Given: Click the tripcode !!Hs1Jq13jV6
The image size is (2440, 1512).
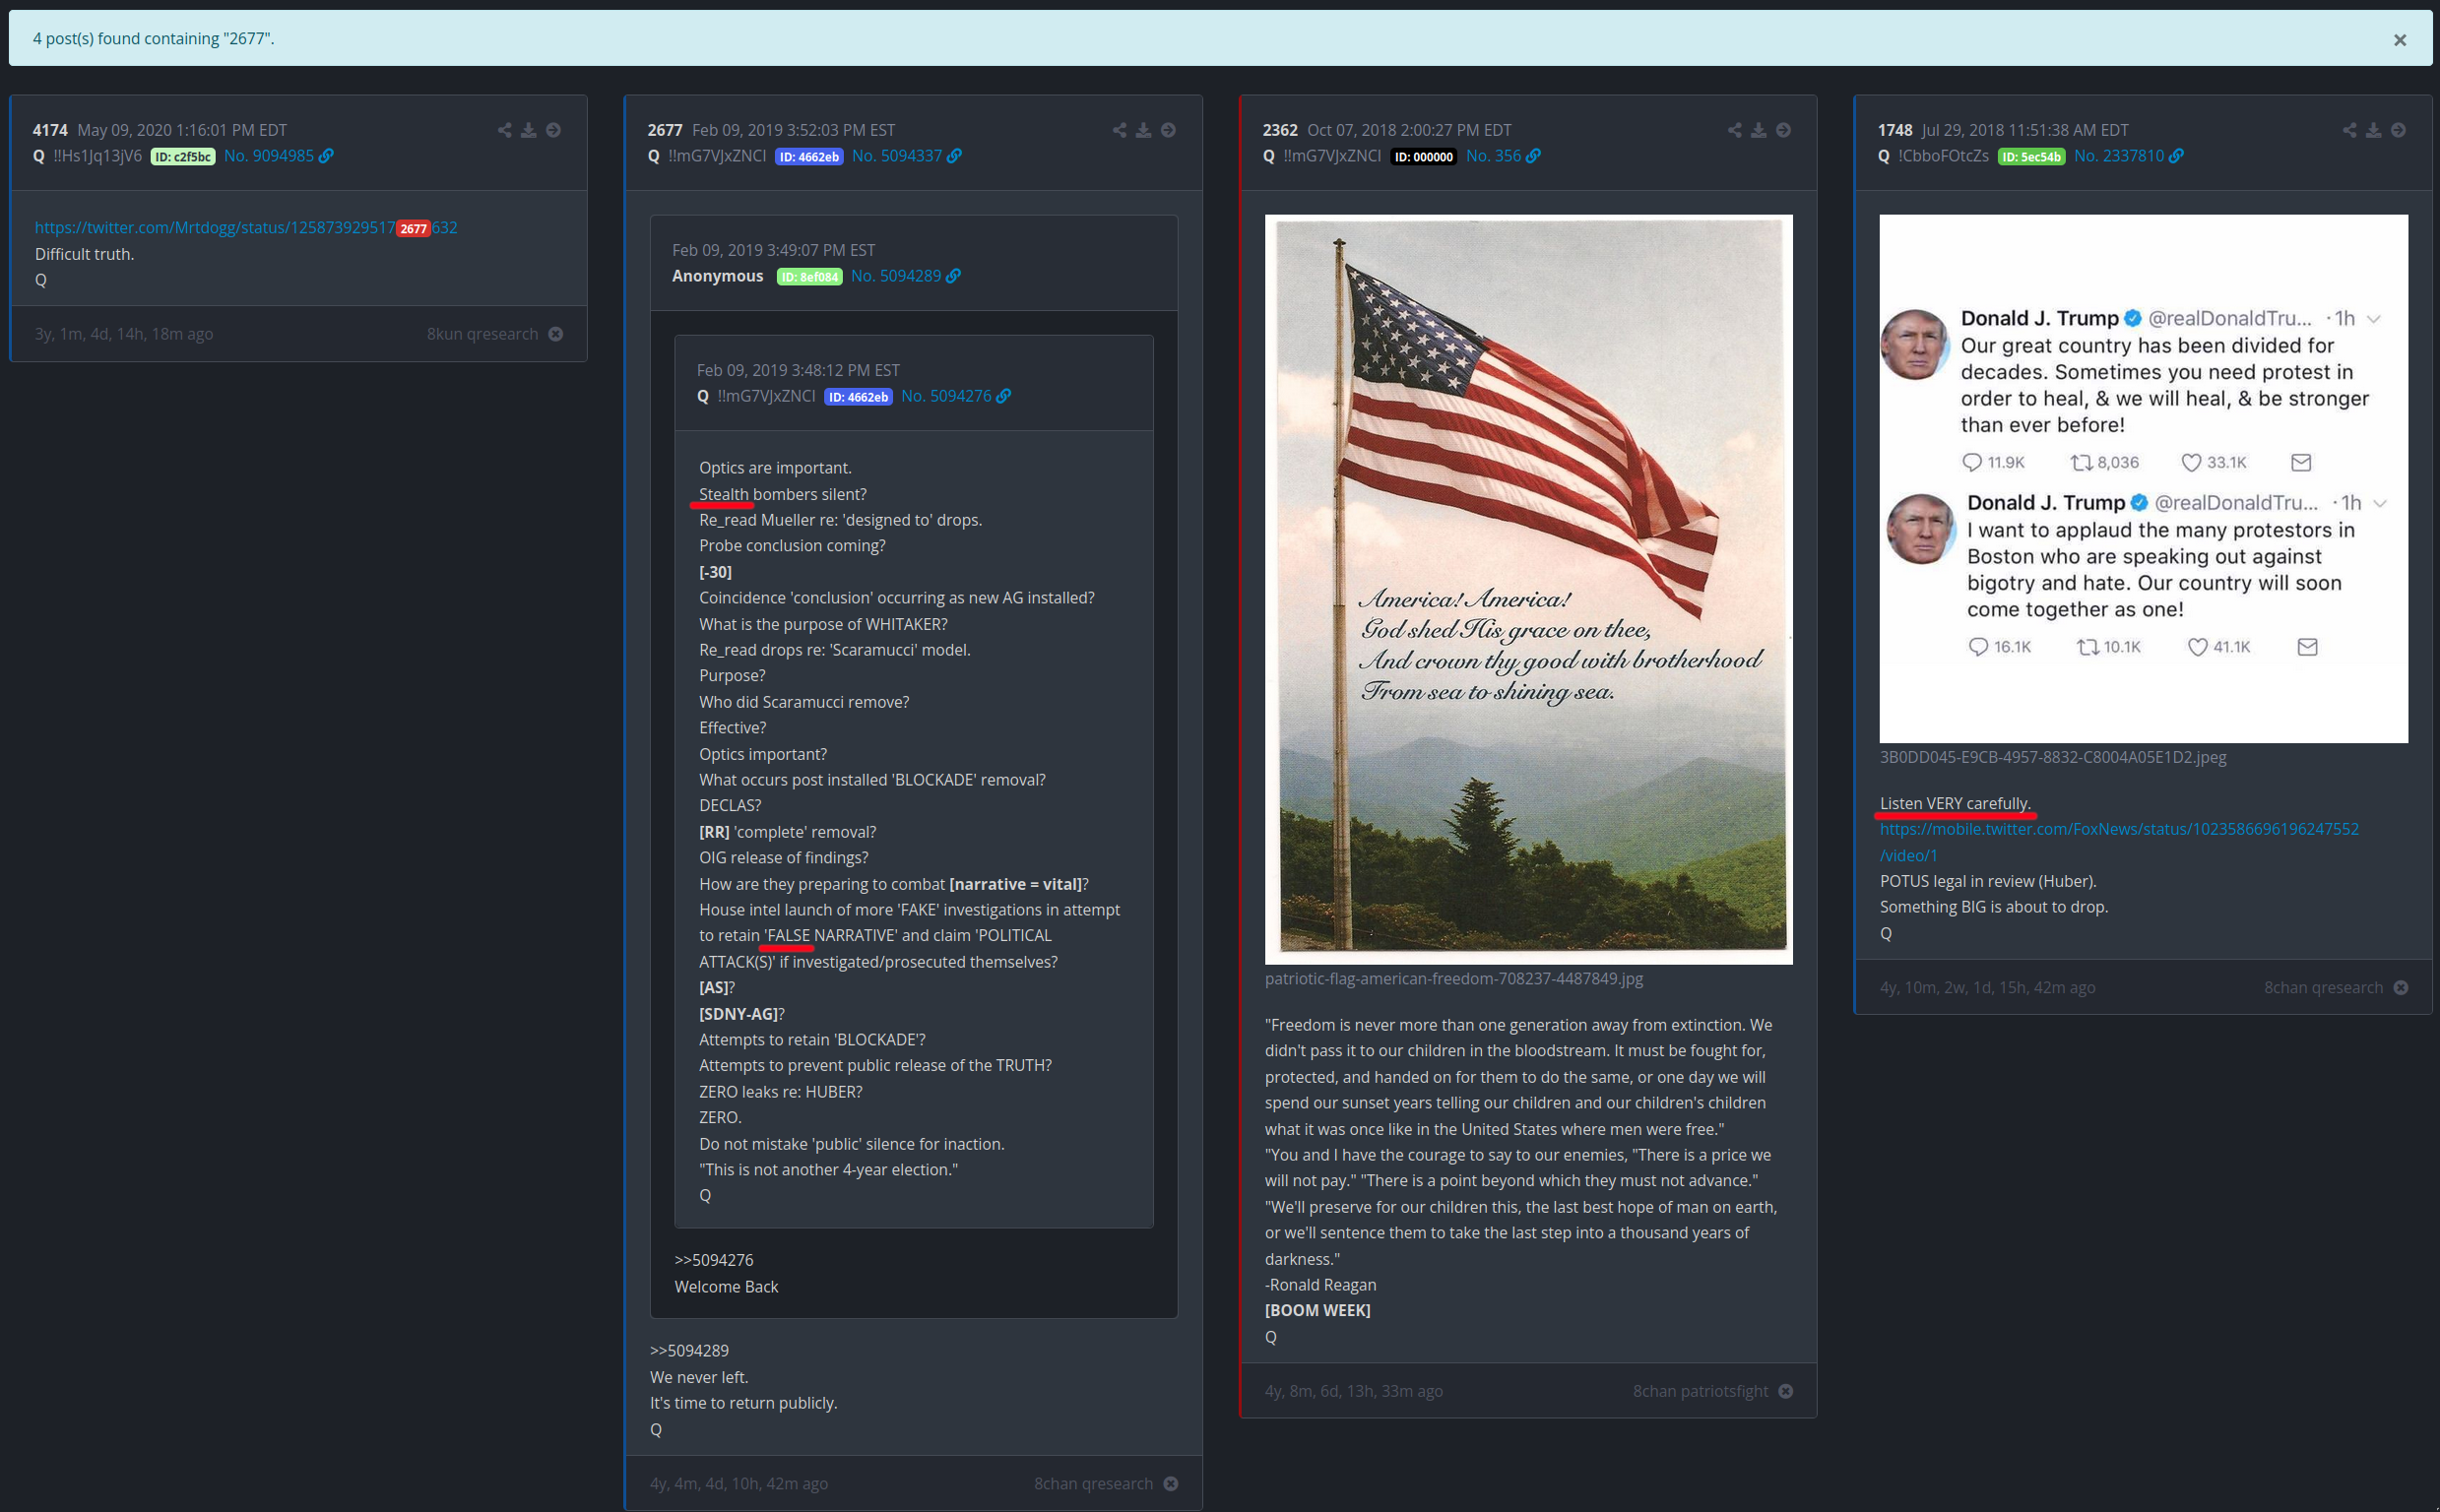Looking at the screenshot, I should (97, 156).
